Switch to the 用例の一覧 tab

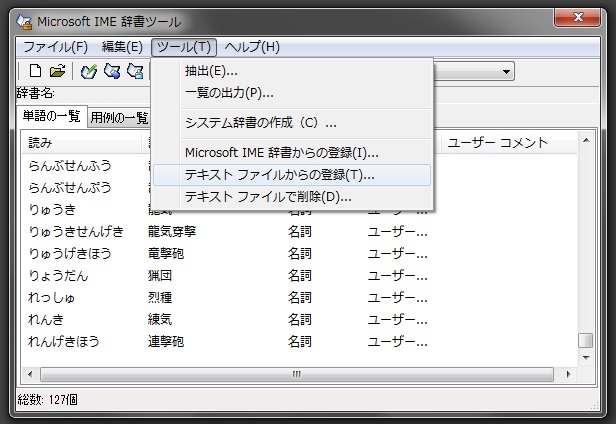click(119, 117)
